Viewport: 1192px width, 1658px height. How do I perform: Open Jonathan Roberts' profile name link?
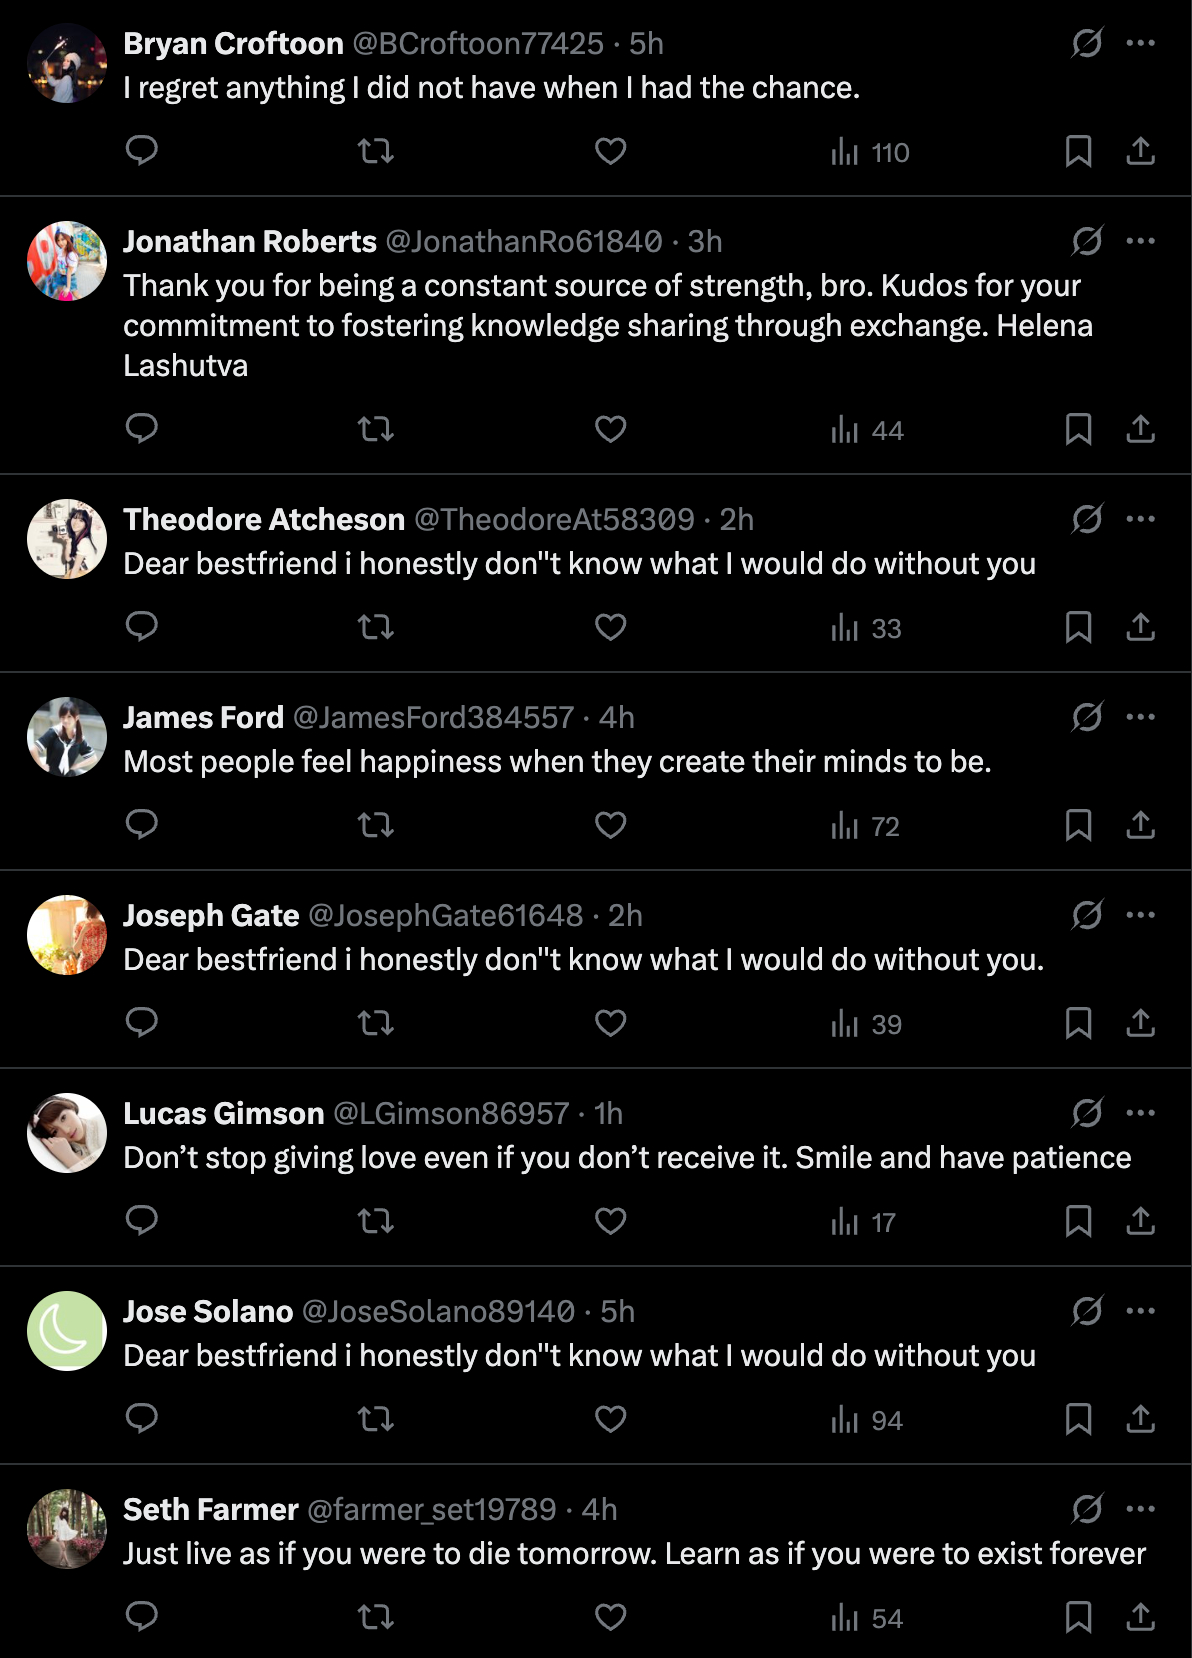(x=250, y=242)
